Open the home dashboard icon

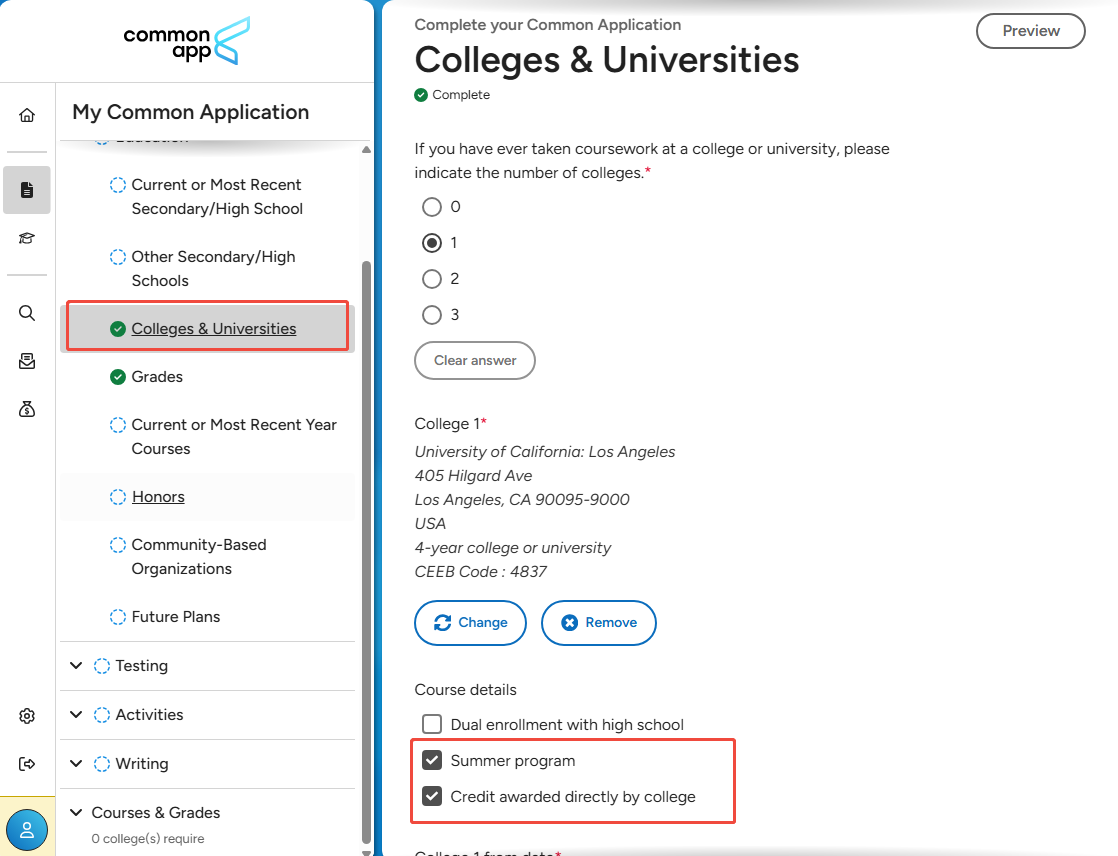click(x=27, y=115)
